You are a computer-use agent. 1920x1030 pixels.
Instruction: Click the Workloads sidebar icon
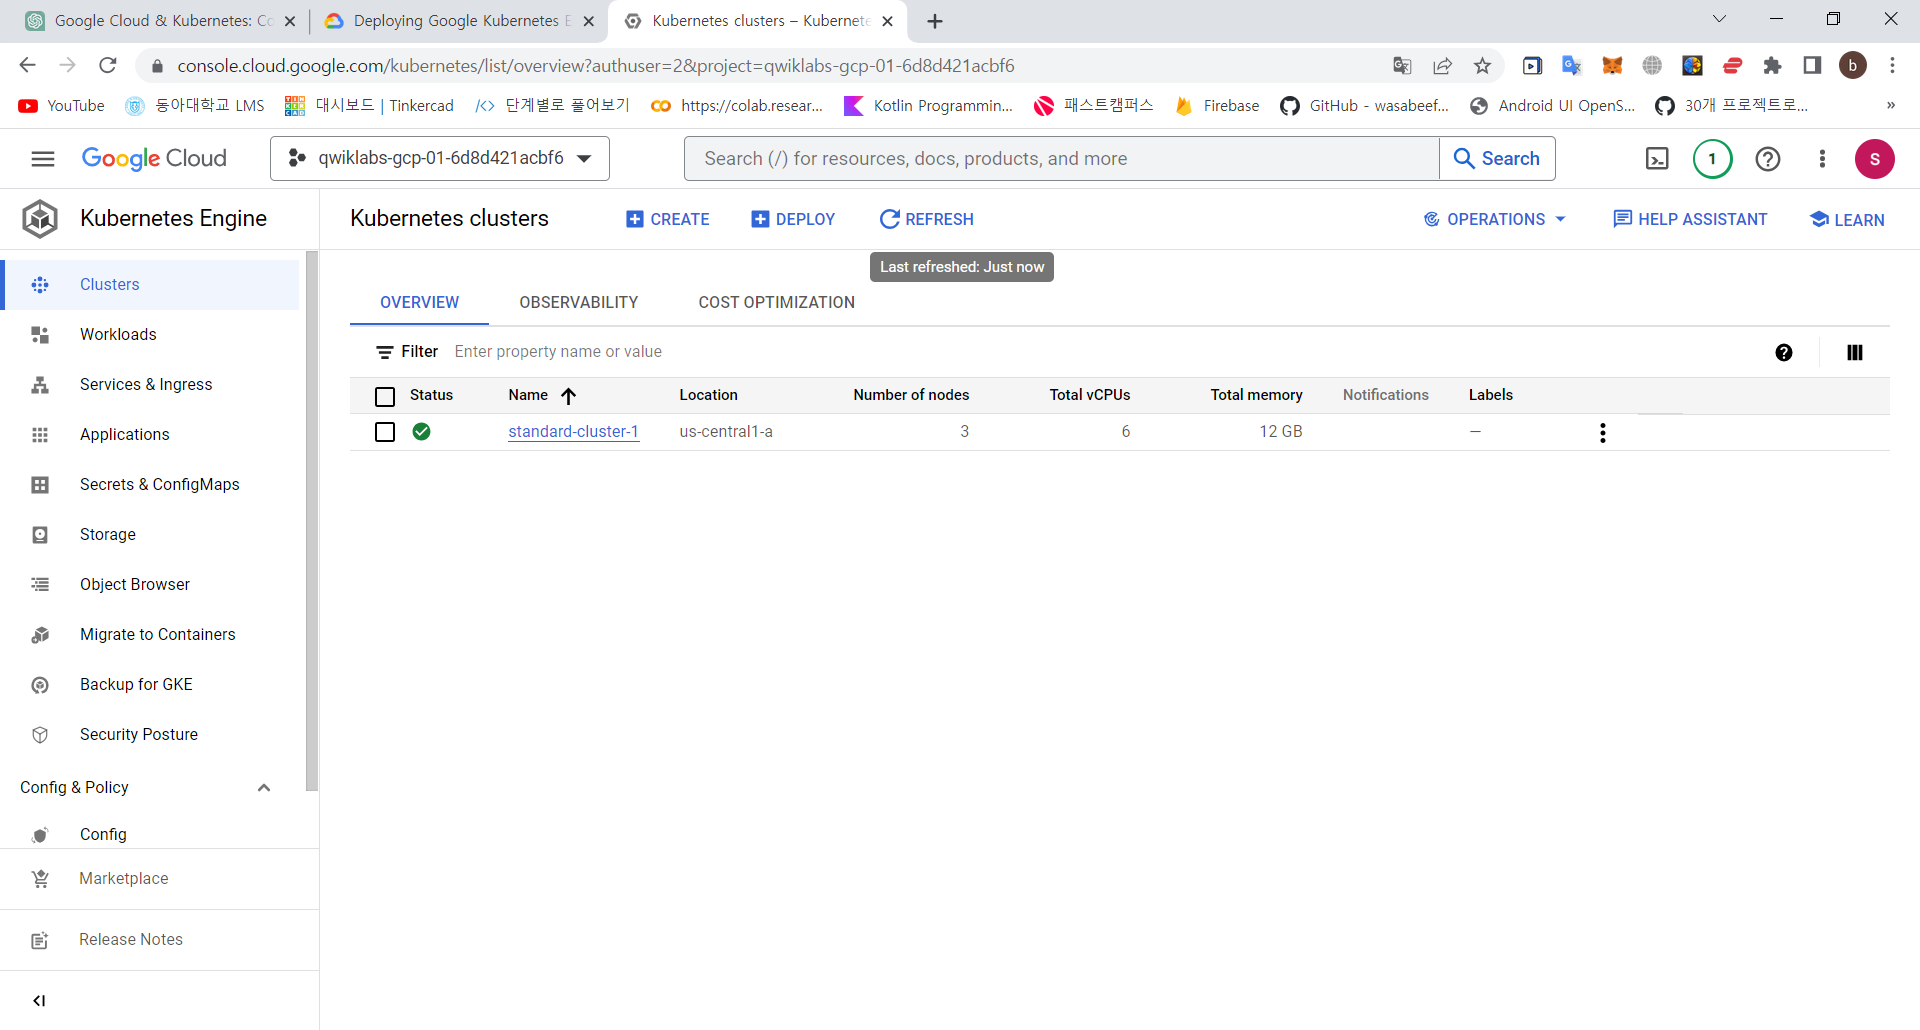[x=40, y=335]
